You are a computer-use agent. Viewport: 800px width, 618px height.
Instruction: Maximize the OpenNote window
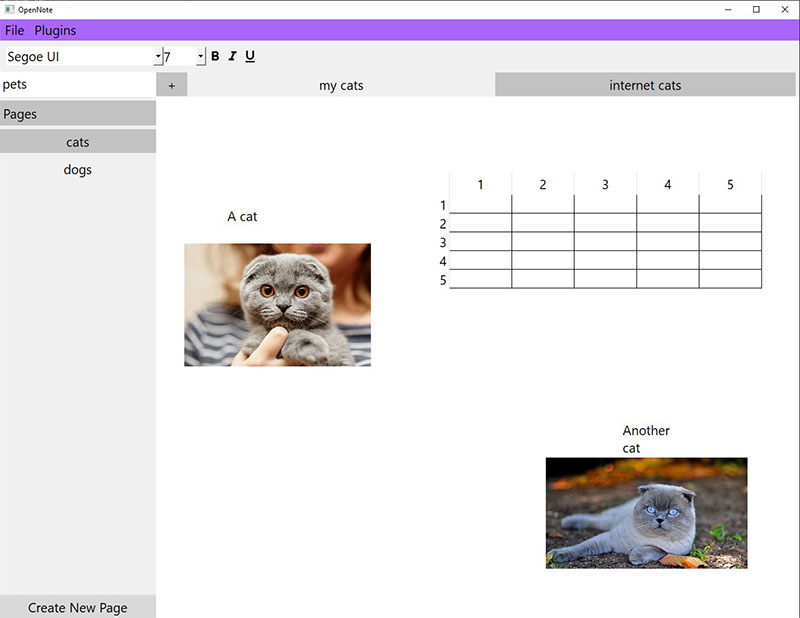click(756, 9)
